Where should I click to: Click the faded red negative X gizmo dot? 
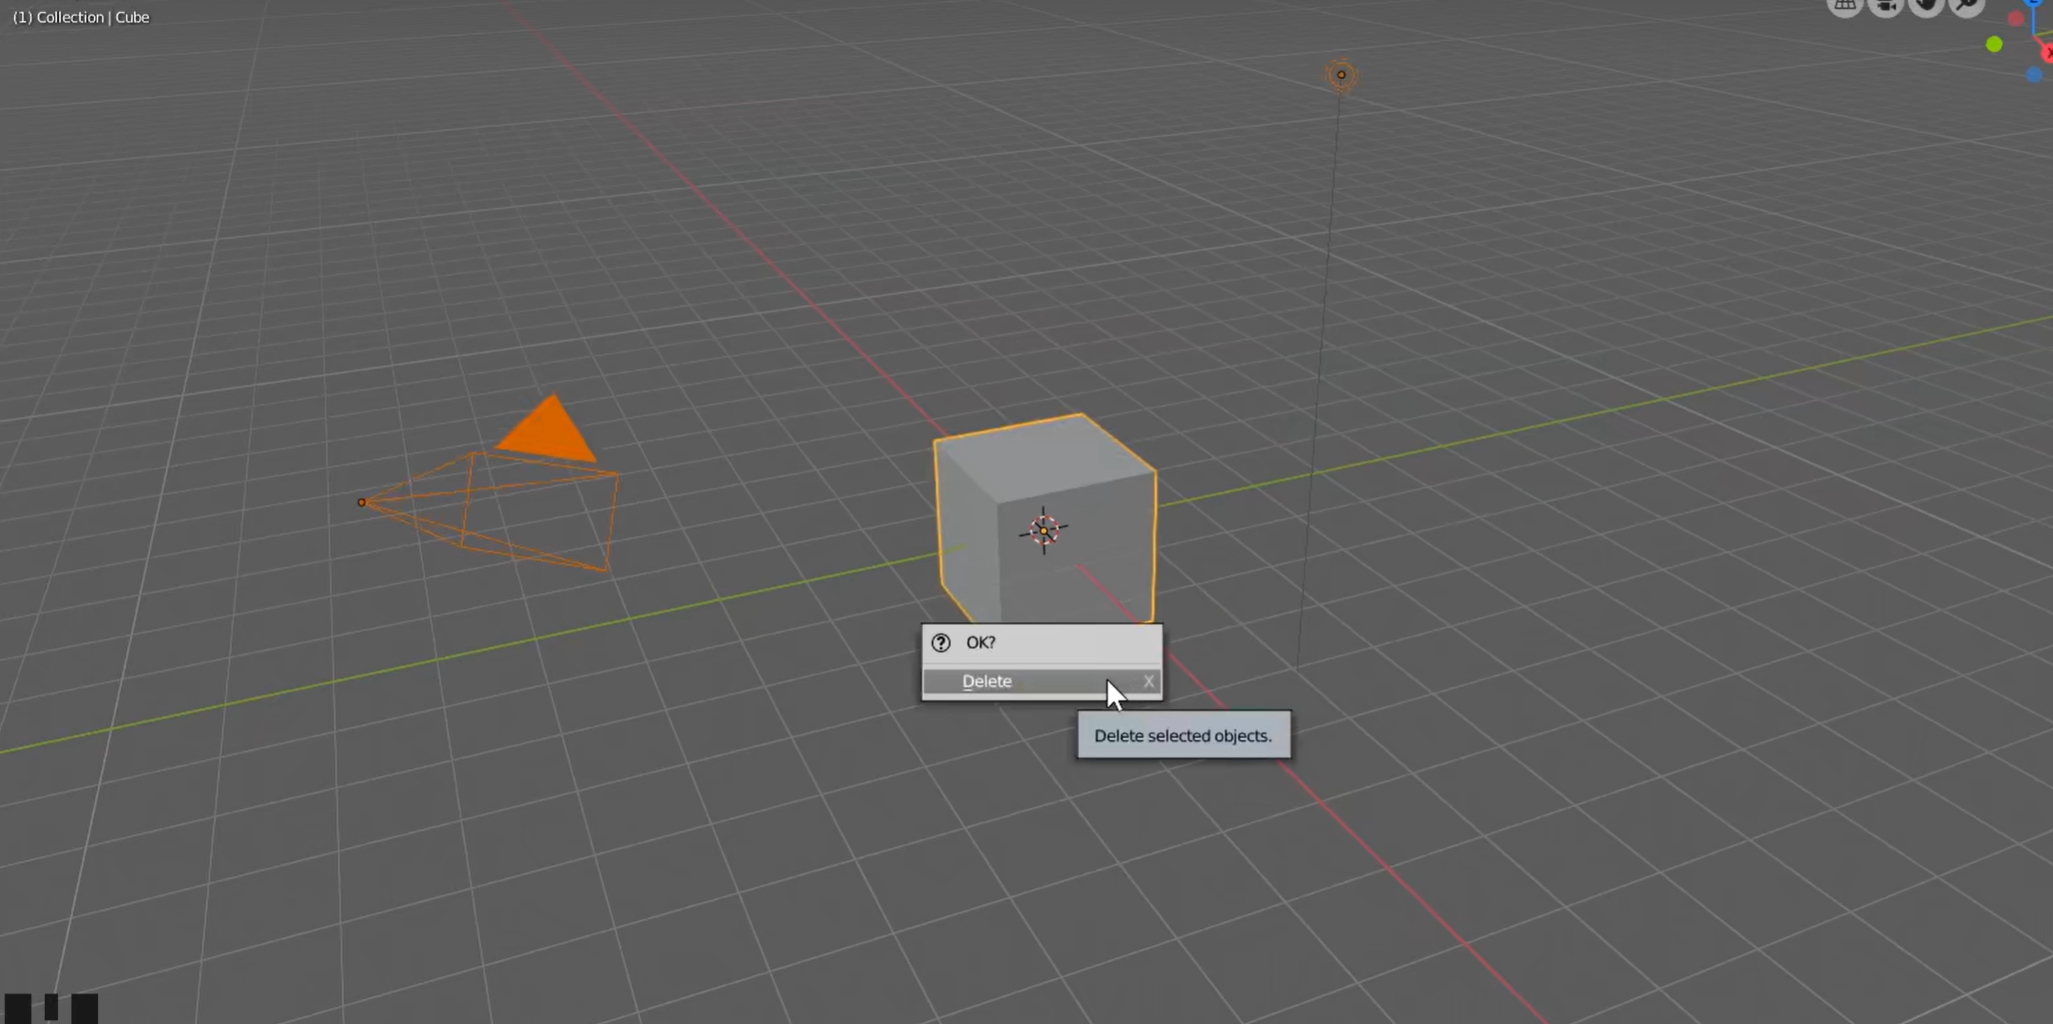[x=2016, y=19]
